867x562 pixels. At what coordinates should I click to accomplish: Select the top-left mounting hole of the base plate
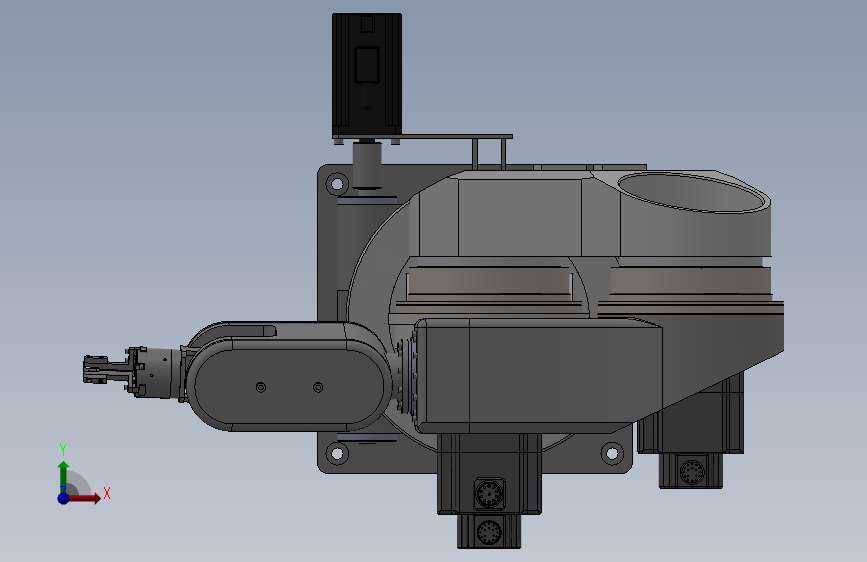[337, 184]
